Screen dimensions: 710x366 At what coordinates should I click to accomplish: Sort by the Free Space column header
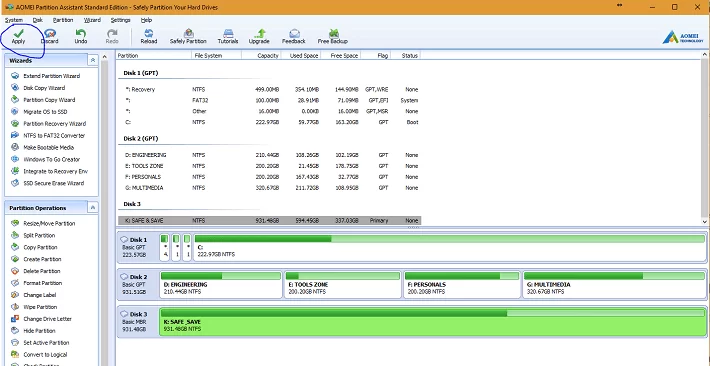(x=341, y=55)
